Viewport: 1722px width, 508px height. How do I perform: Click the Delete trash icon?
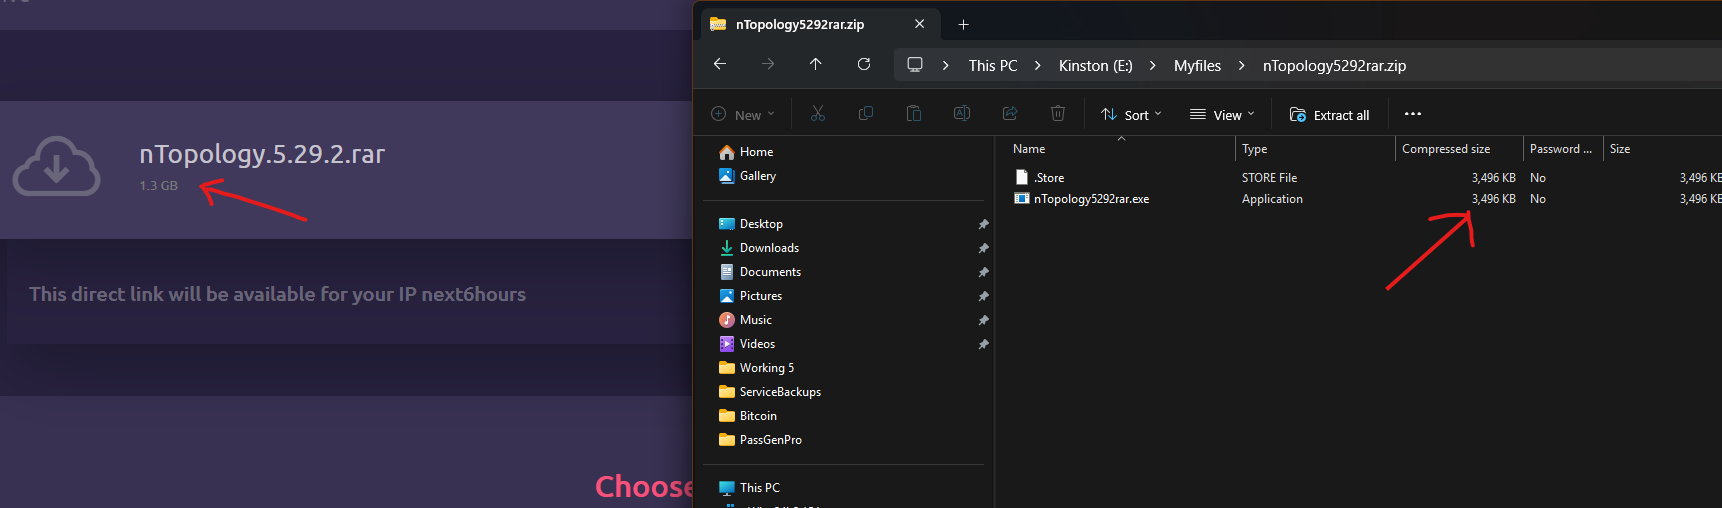[x=1058, y=114]
